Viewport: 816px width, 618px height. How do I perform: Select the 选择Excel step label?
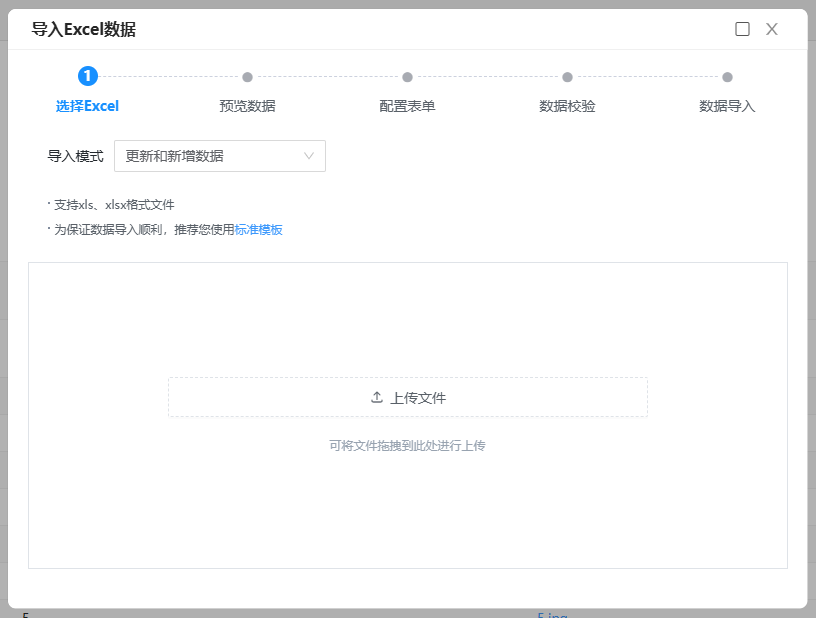tap(87, 106)
